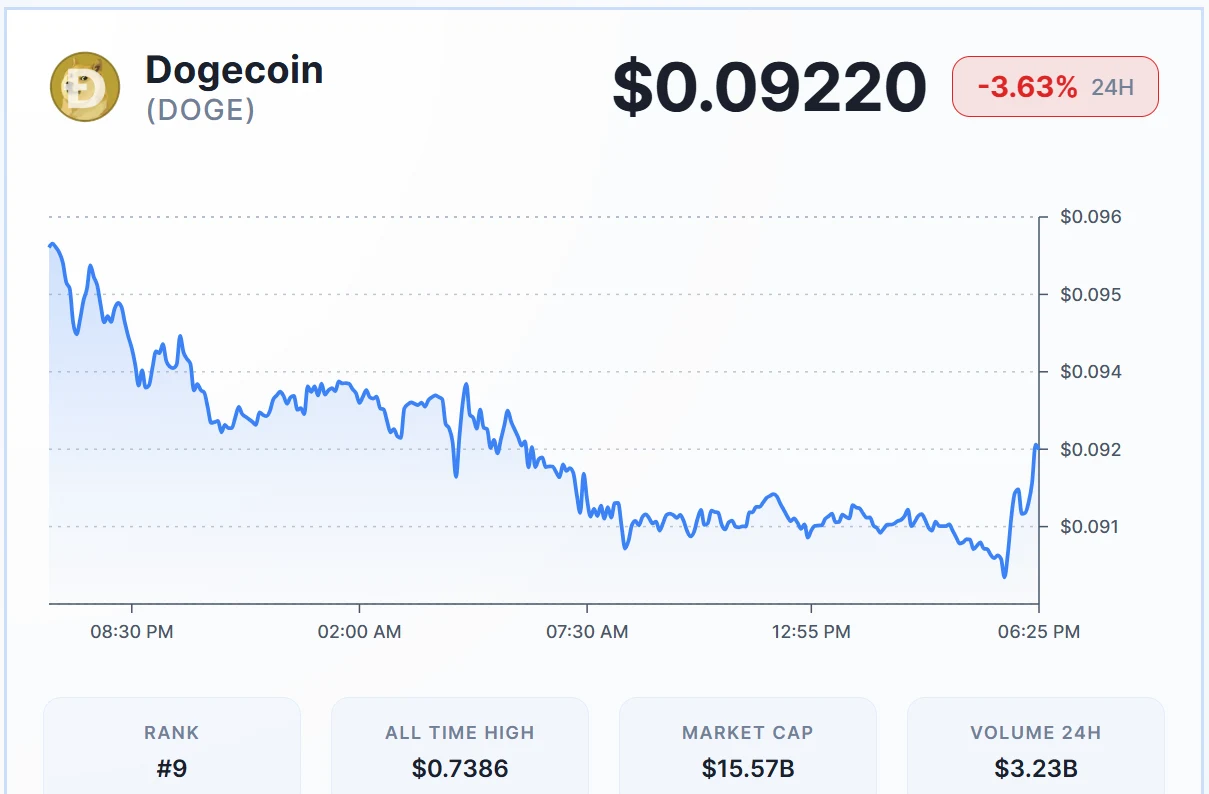Click the $0.09220 current price
The image size is (1209, 794).
click(769, 87)
